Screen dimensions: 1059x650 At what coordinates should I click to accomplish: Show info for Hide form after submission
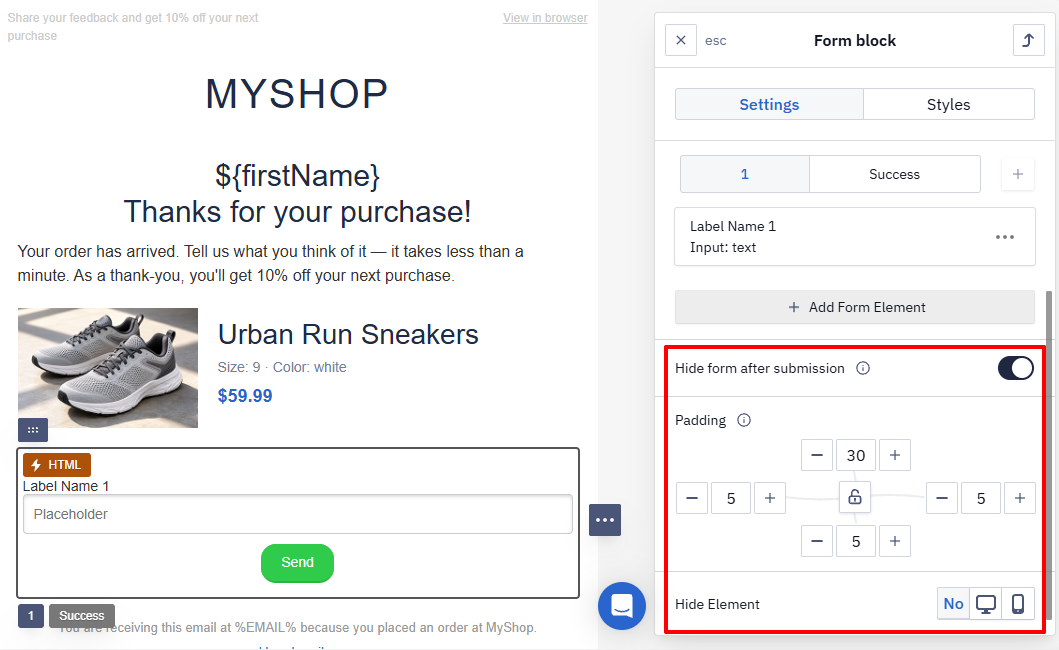point(863,368)
